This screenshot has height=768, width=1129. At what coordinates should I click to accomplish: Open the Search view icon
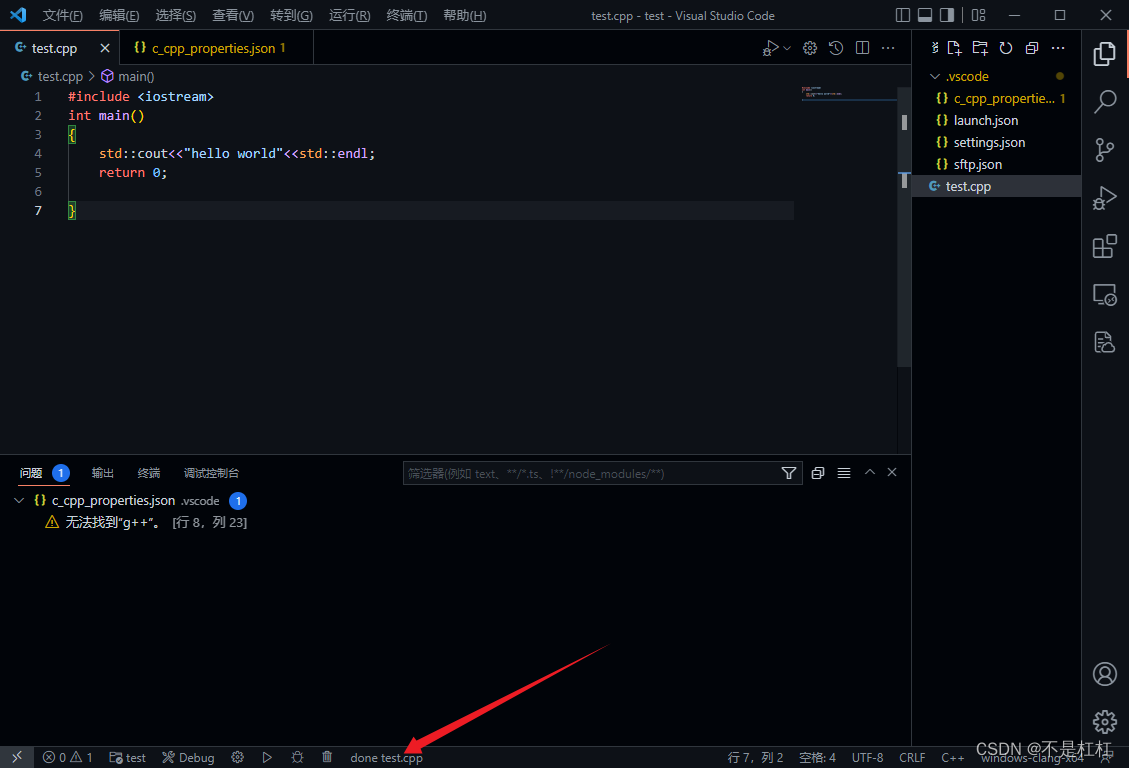pos(1104,101)
